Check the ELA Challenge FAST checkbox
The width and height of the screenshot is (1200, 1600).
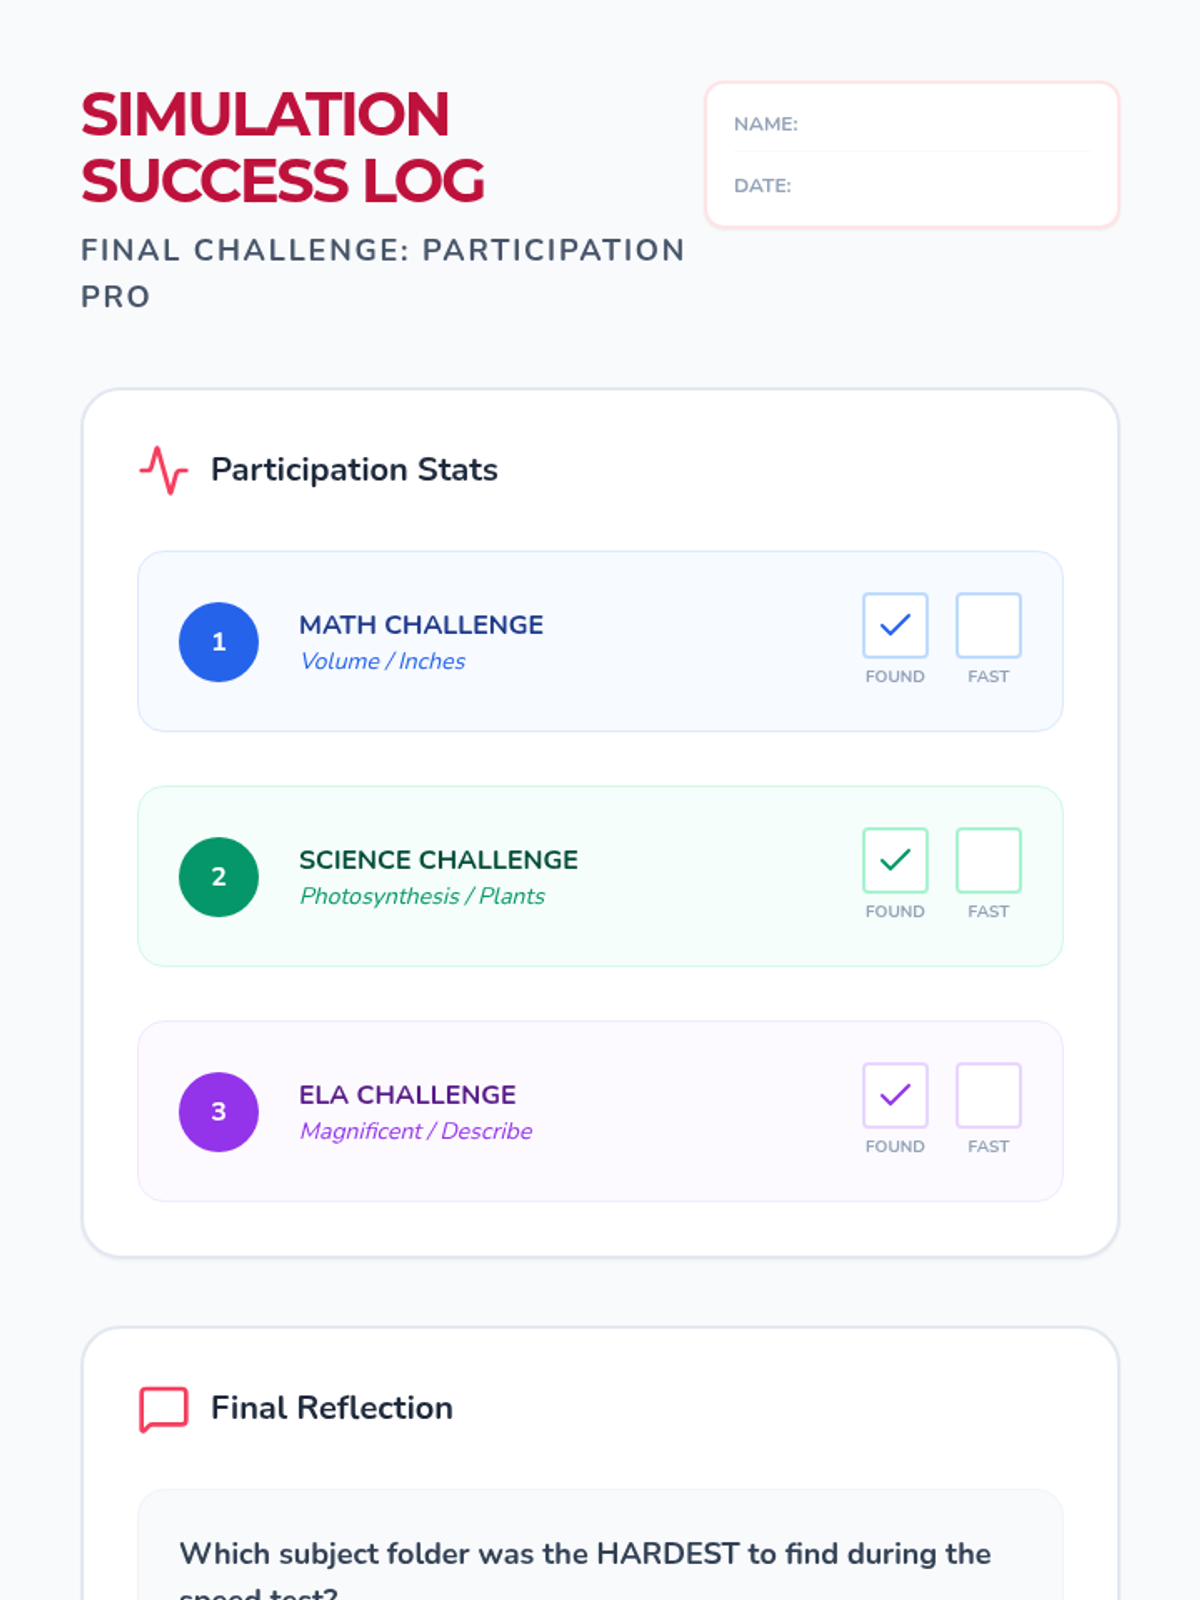tap(988, 1095)
